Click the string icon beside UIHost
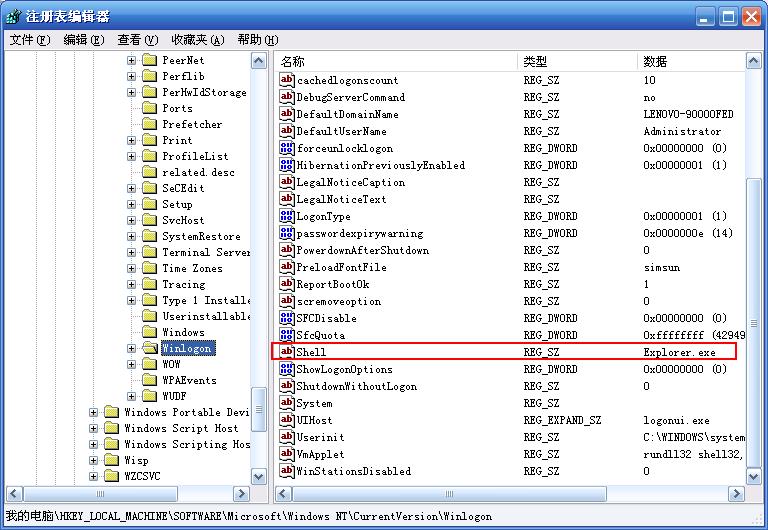This screenshot has height=530, width=768. click(287, 420)
